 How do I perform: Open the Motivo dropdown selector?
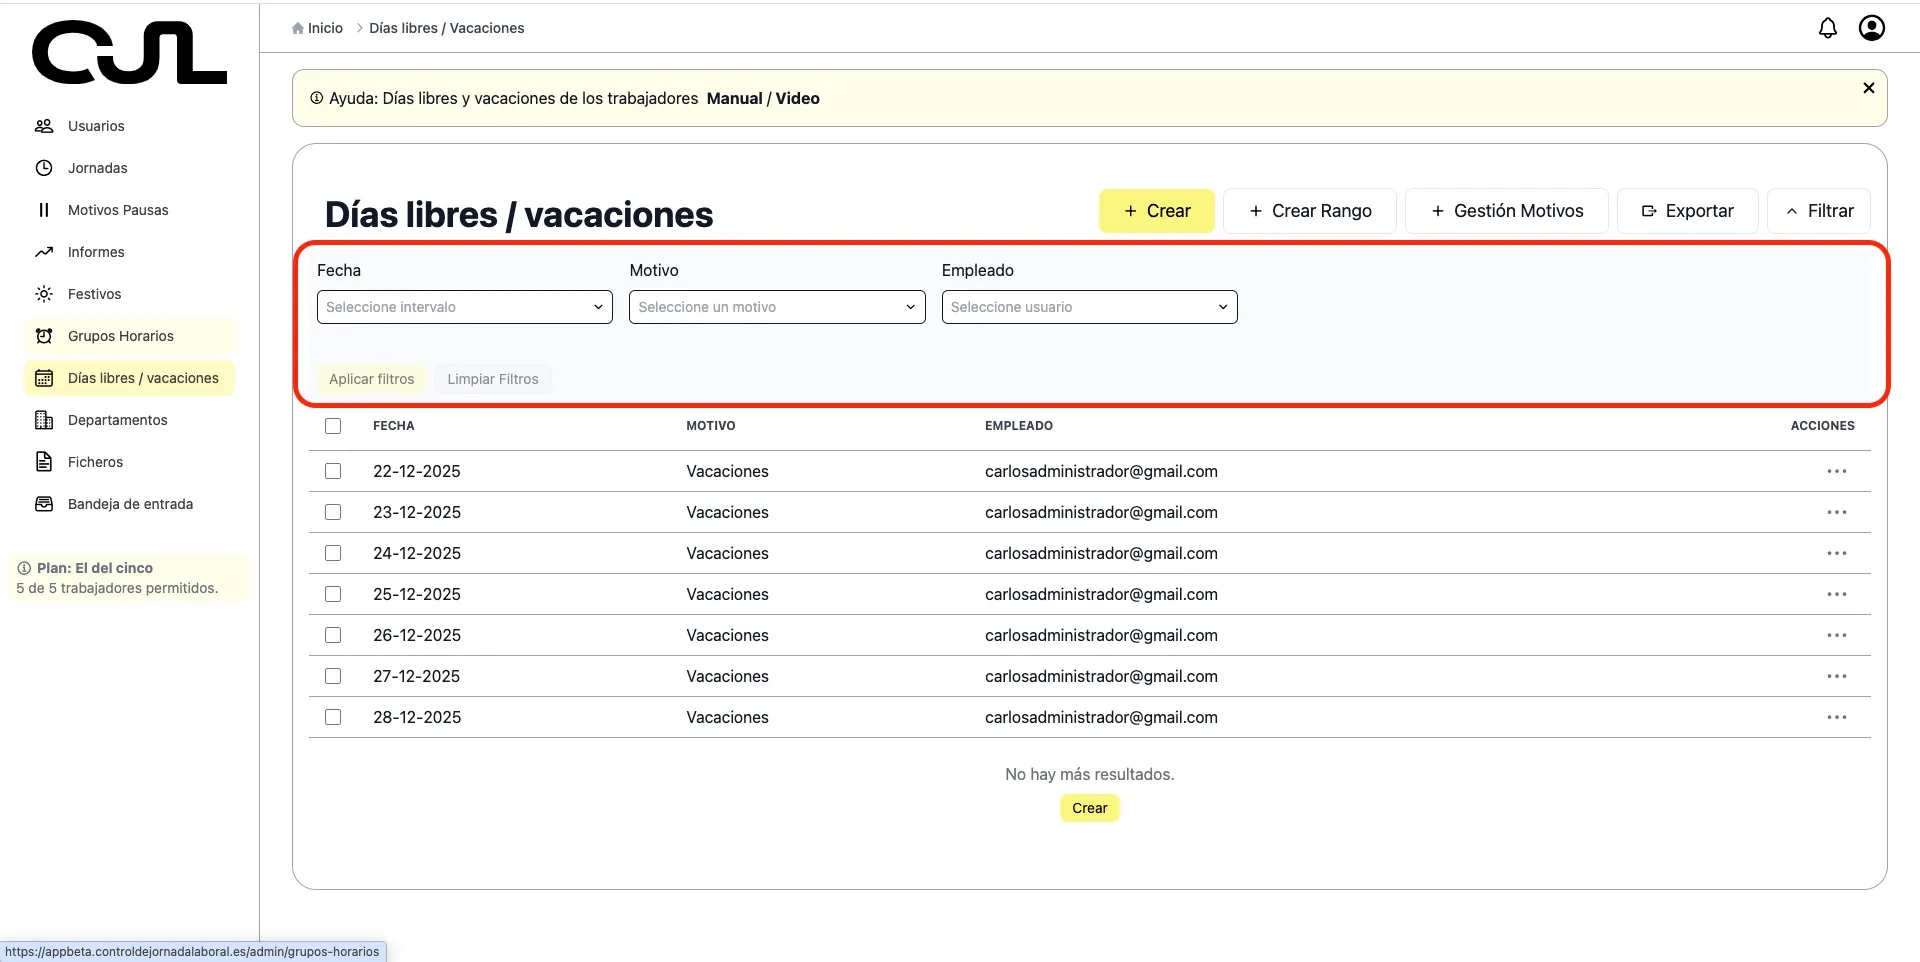(x=776, y=307)
